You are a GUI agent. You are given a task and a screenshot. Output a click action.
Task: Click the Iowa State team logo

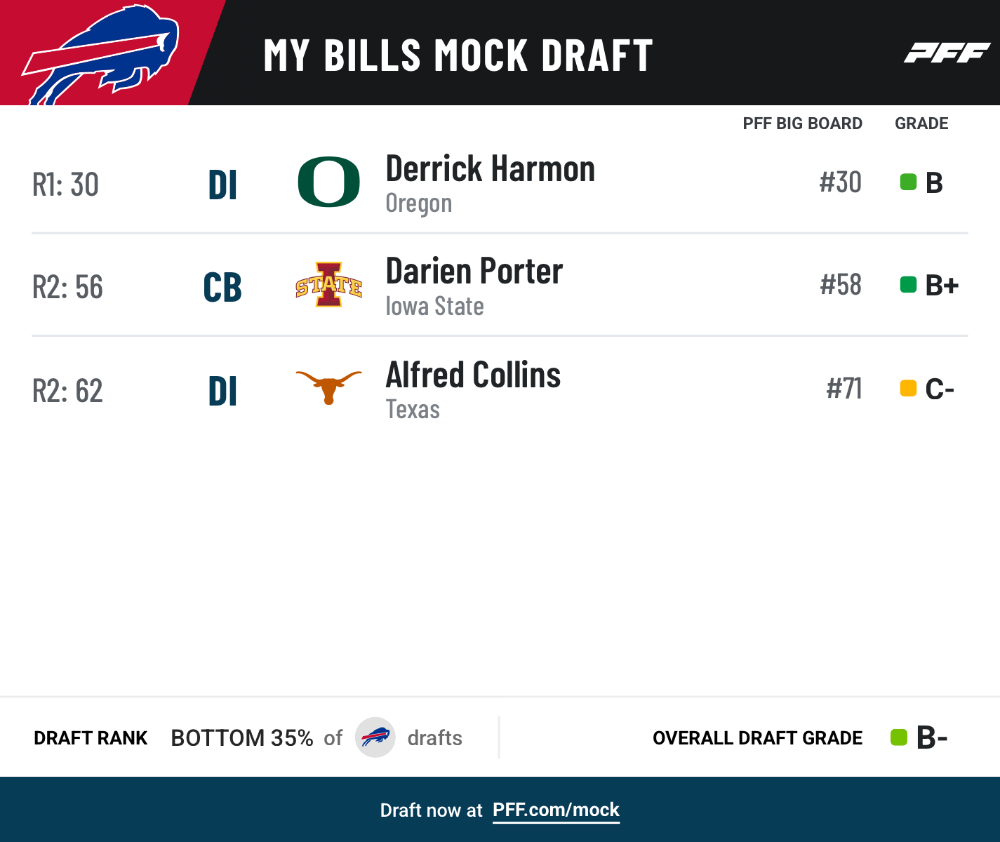tap(328, 284)
